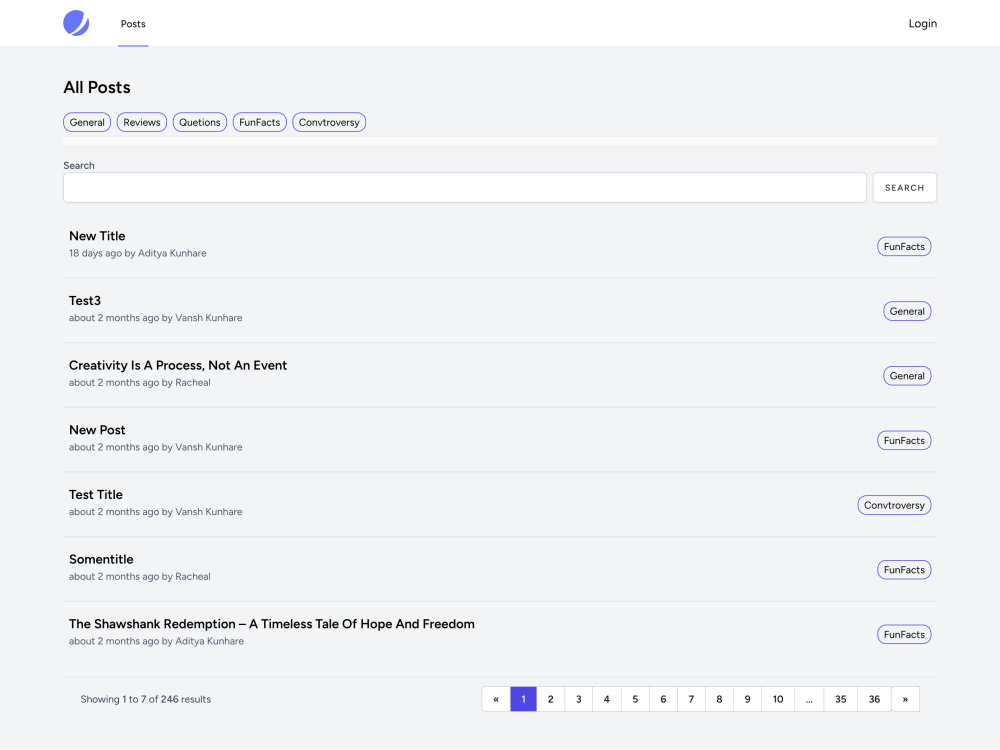
Task: Go to previous page with « arrow
Action: pos(496,699)
